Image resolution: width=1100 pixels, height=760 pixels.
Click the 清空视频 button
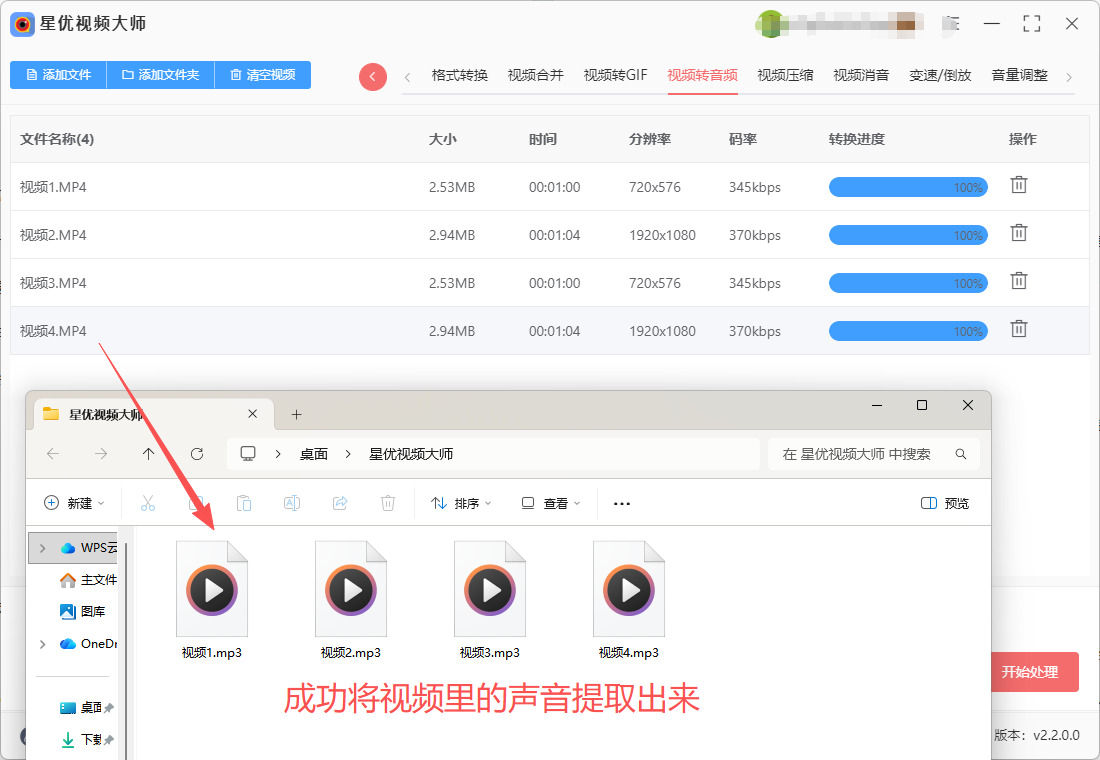pyautogui.click(x=262, y=74)
